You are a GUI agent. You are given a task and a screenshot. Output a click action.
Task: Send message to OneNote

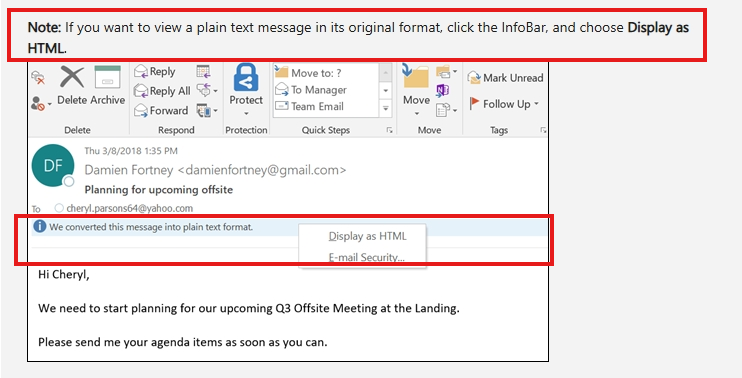pyautogui.click(x=442, y=90)
